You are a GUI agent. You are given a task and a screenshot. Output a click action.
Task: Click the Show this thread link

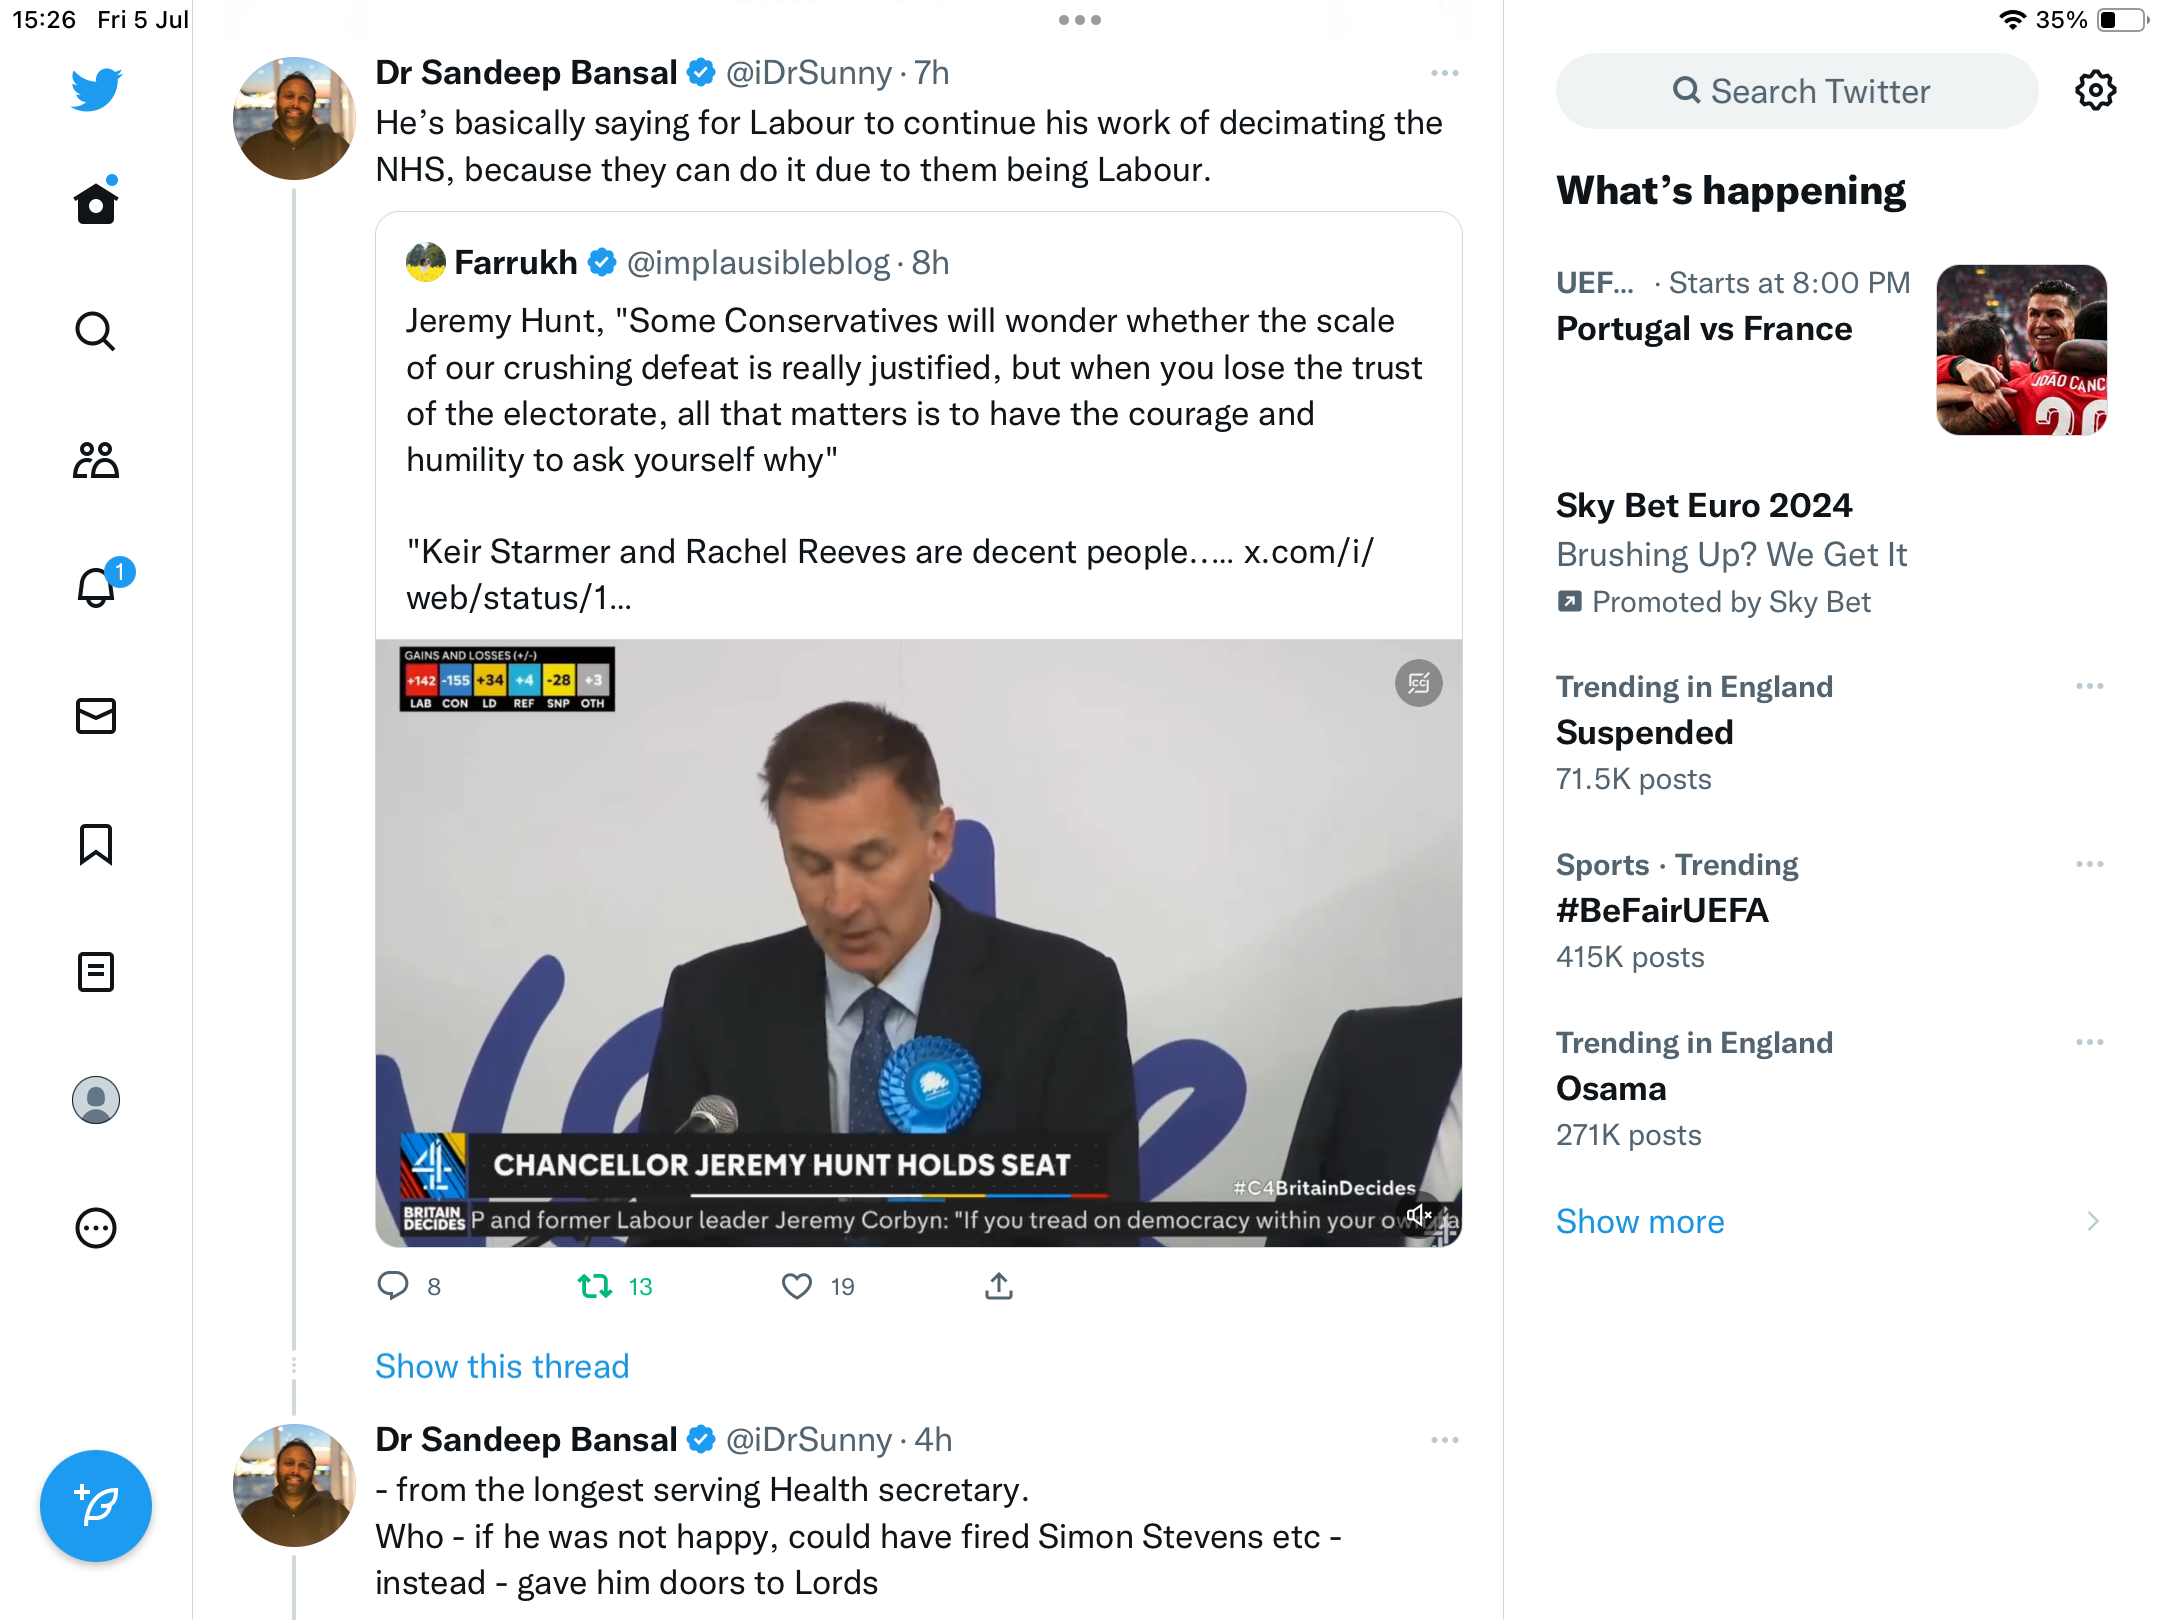pyautogui.click(x=502, y=1366)
